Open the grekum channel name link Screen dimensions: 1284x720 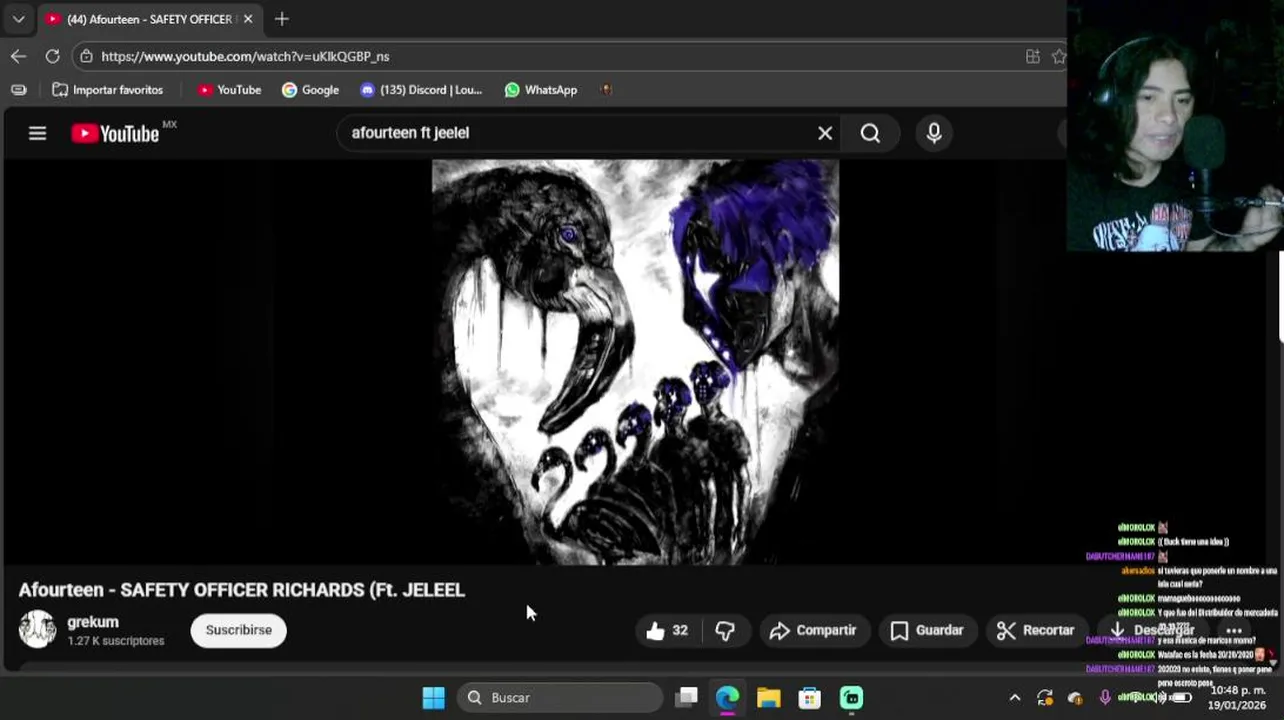(x=93, y=621)
